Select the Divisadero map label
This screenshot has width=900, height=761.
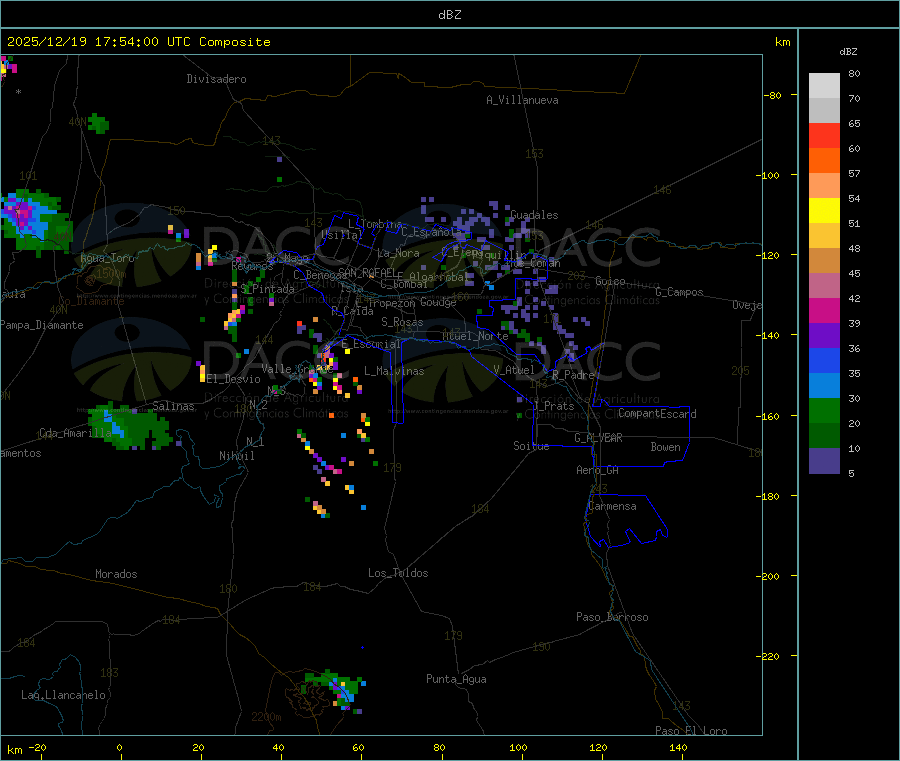point(216,79)
